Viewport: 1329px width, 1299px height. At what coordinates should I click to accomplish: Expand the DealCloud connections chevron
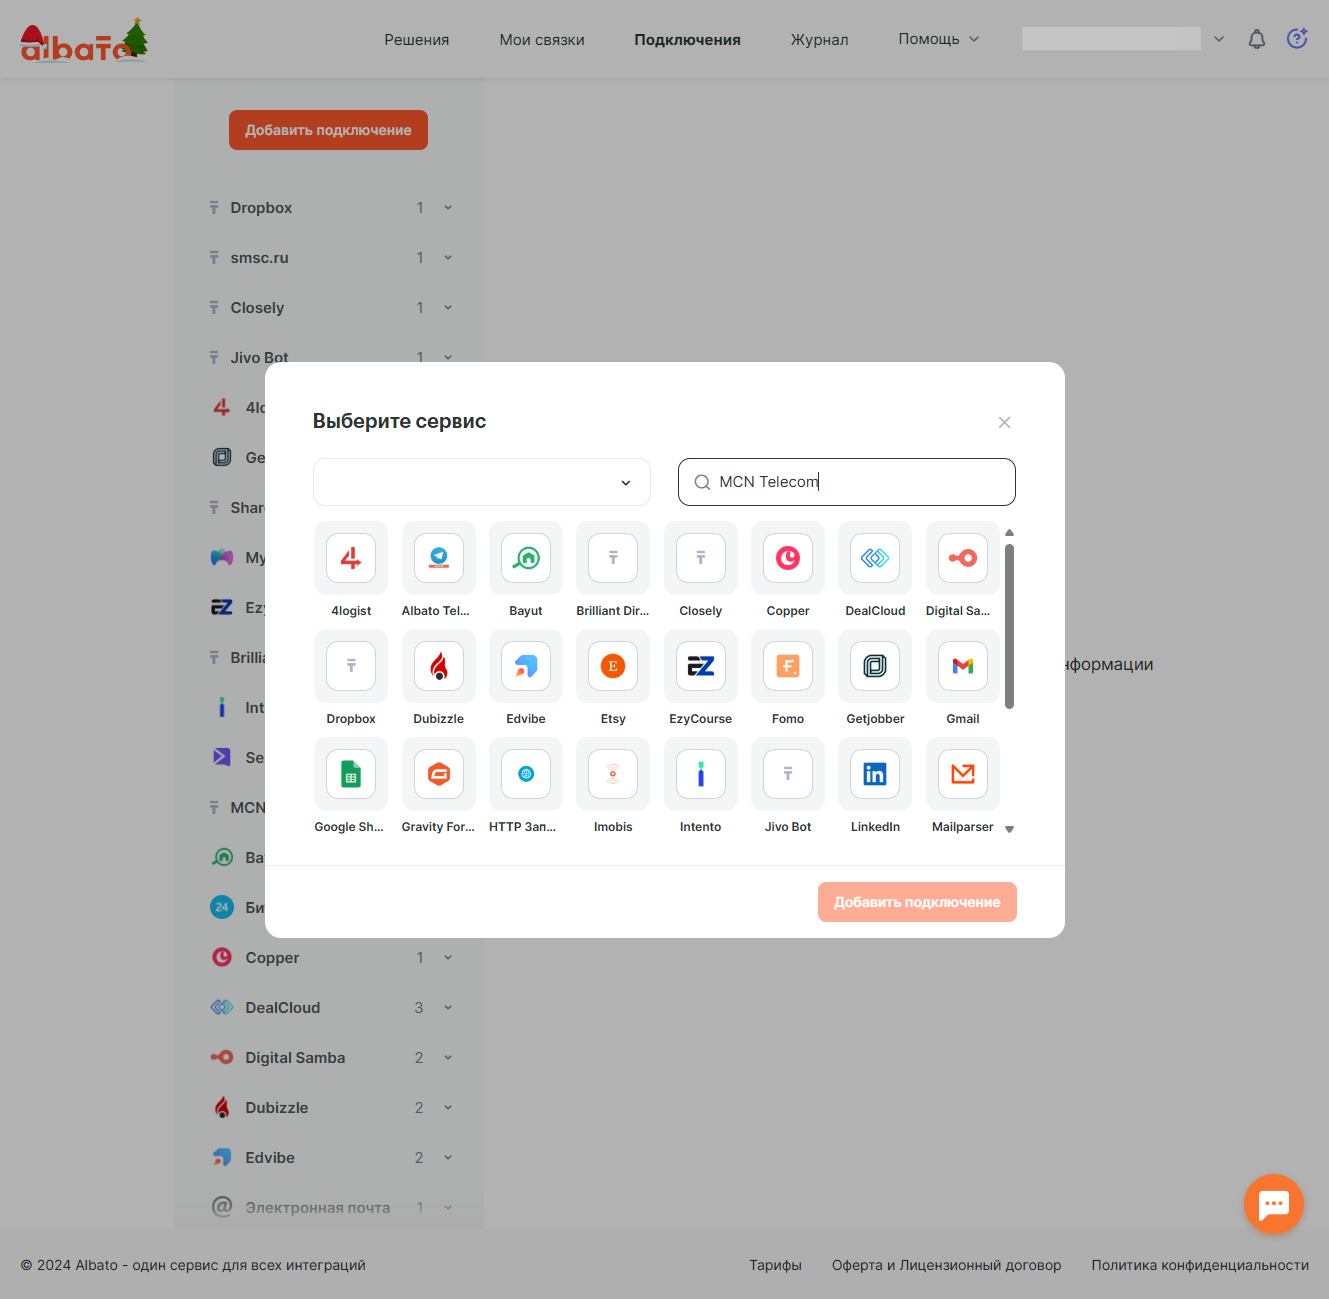(448, 1008)
